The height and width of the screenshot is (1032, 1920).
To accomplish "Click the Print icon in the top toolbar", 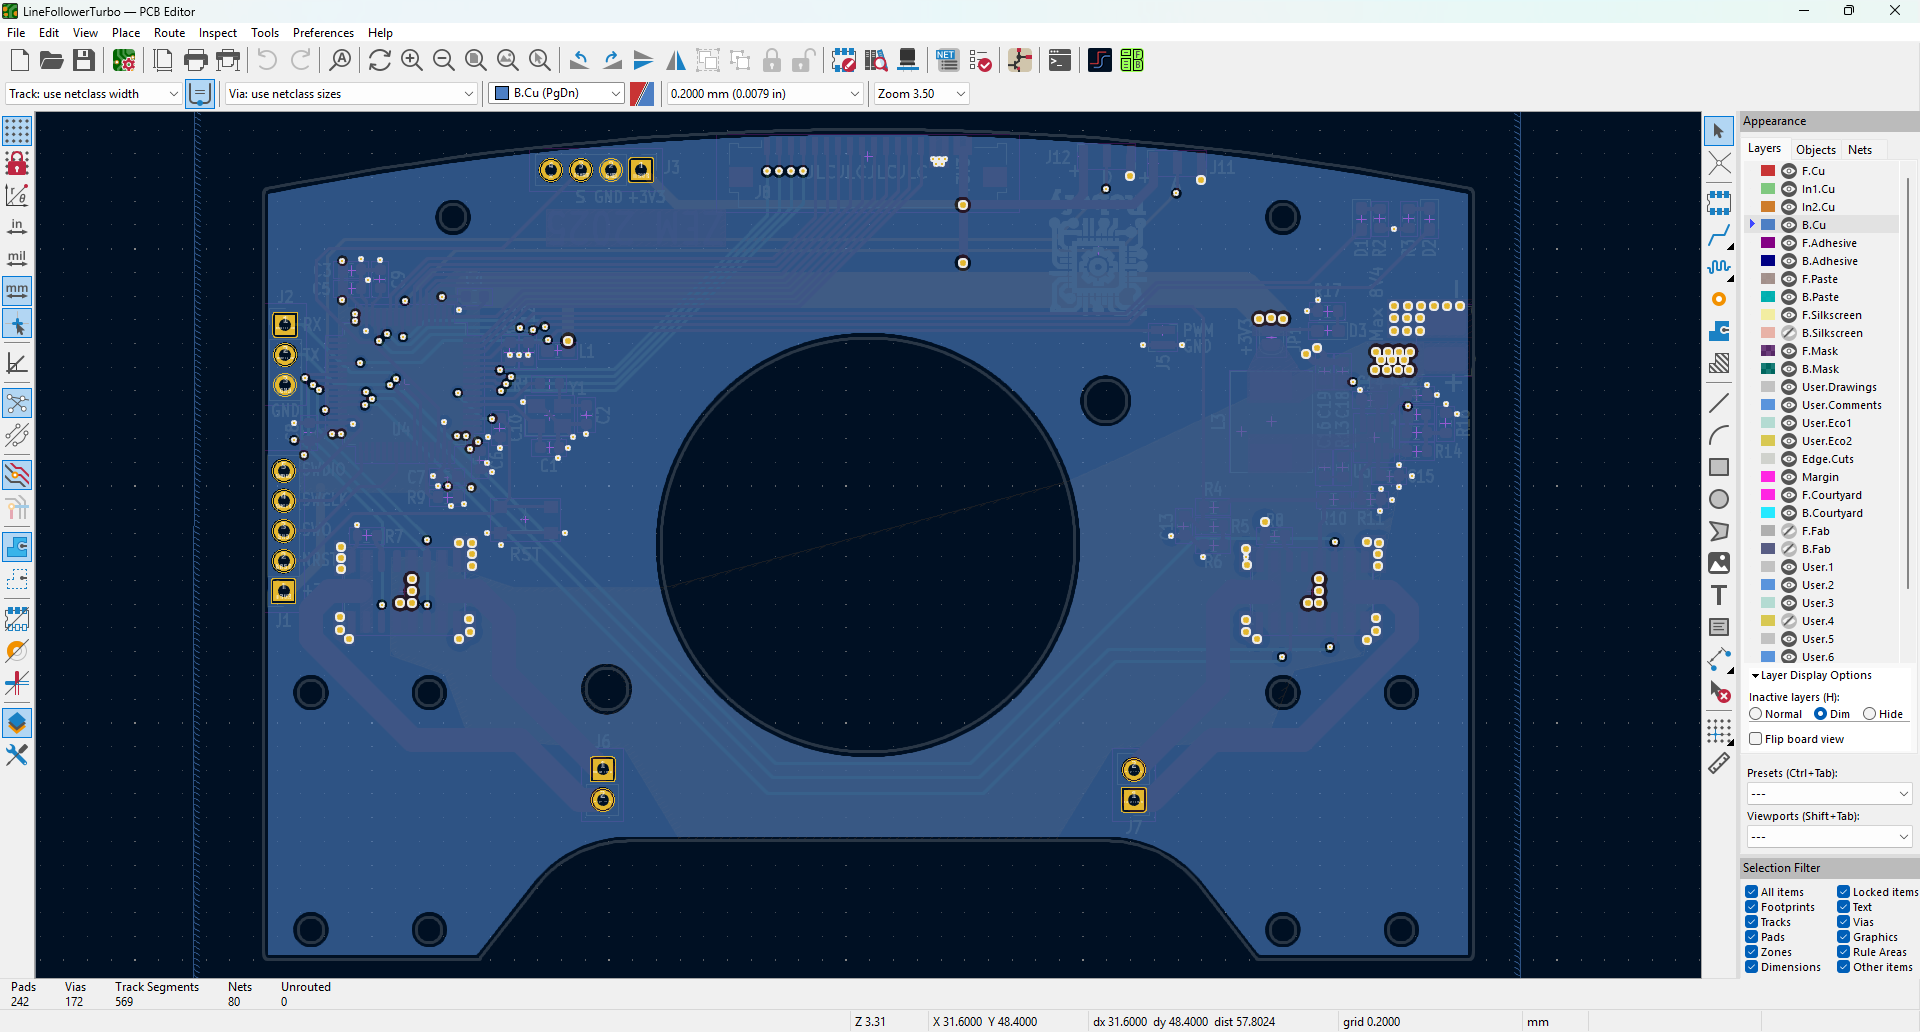I will [196, 61].
